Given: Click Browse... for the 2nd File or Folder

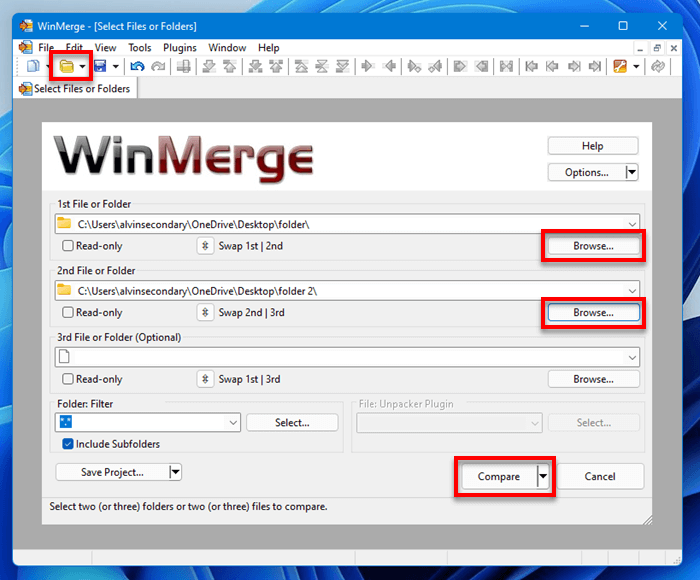Looking at the screenshot, I should pos(593,313).
